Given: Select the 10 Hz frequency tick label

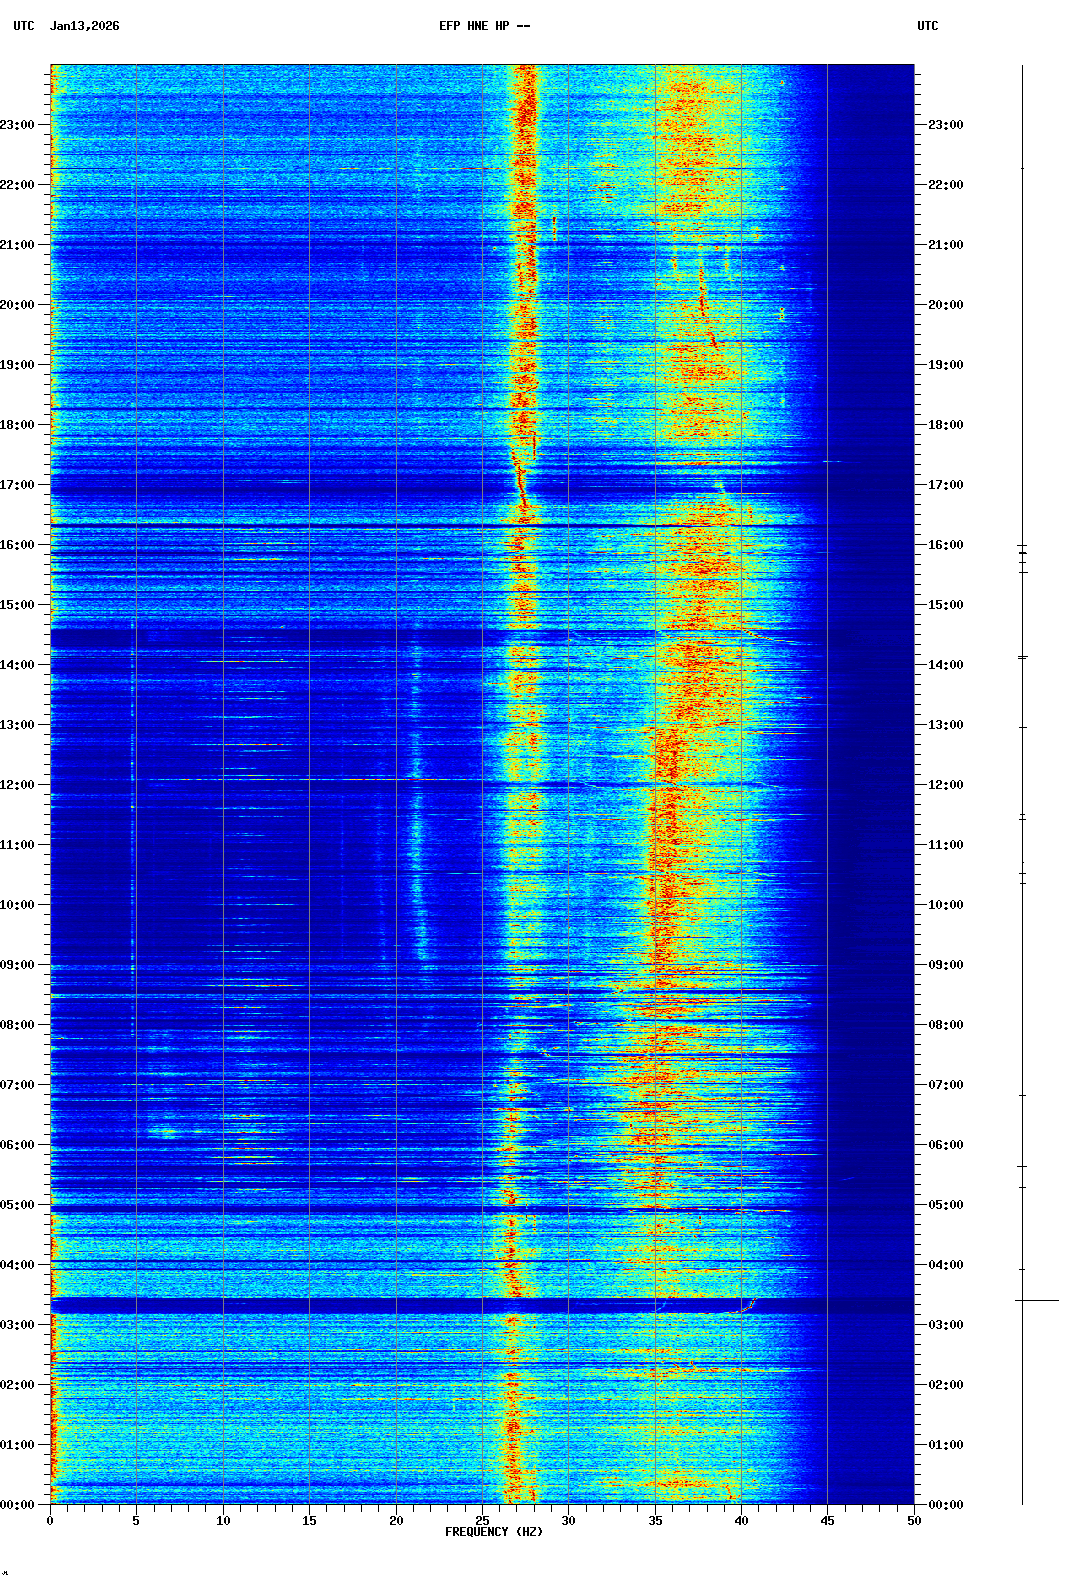Looking at the screenshot, I should [223, 1520].
